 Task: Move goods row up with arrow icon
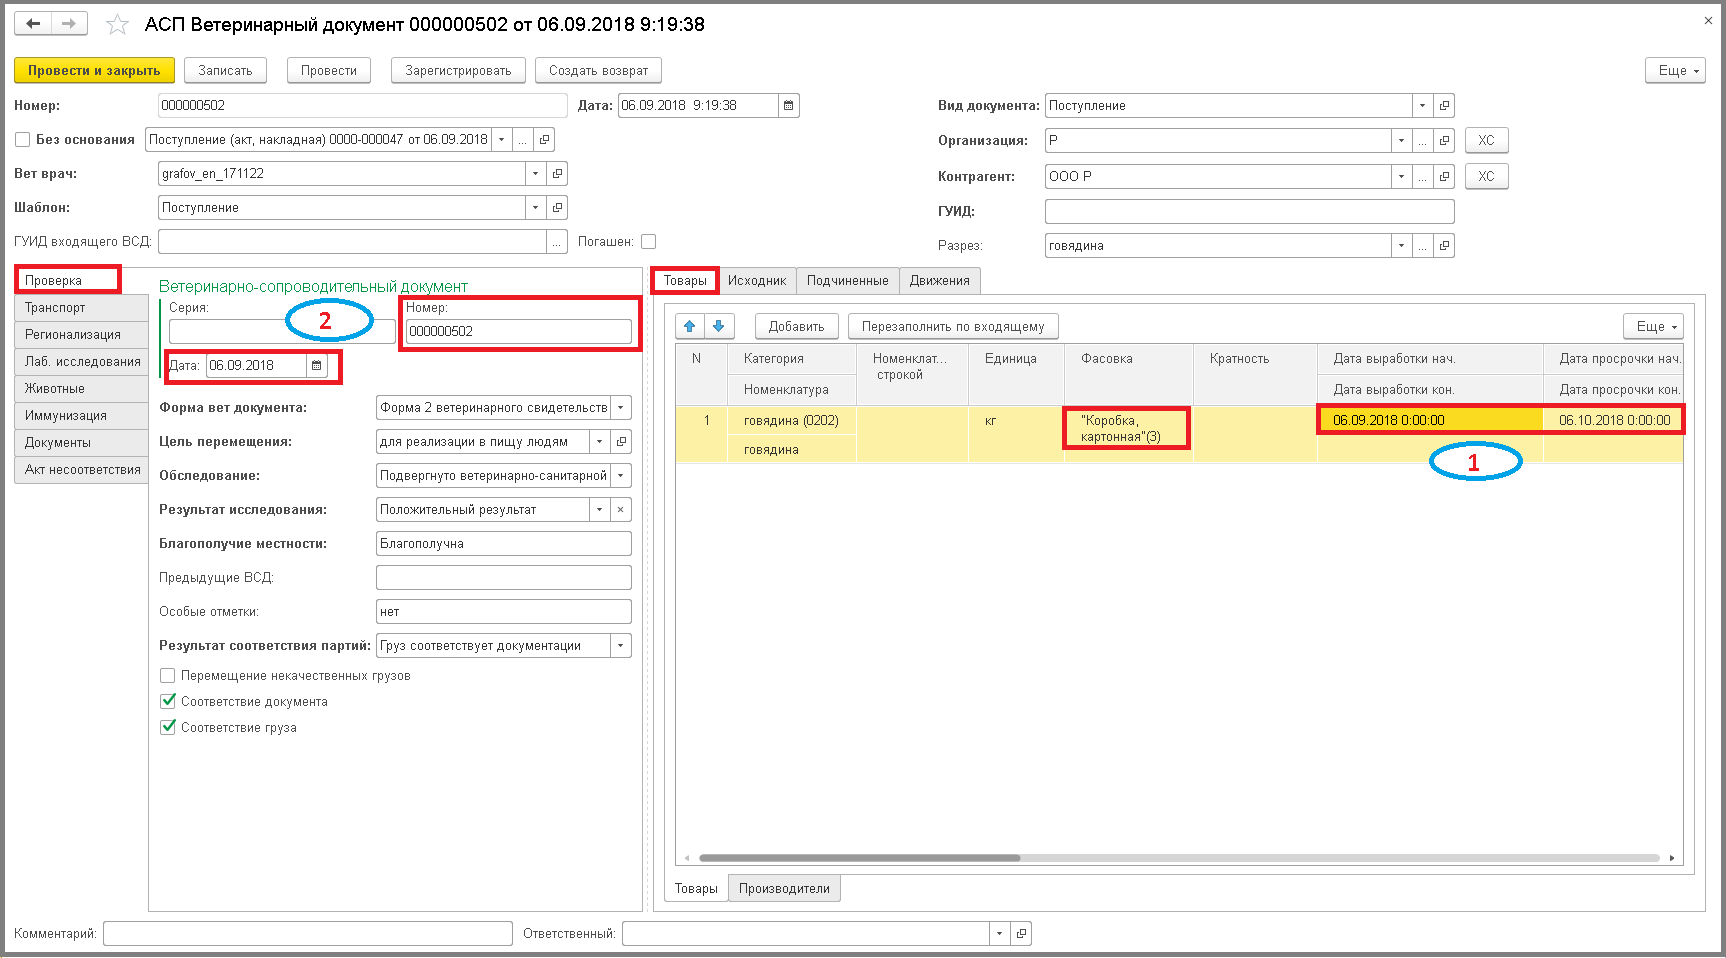[690, 326]
